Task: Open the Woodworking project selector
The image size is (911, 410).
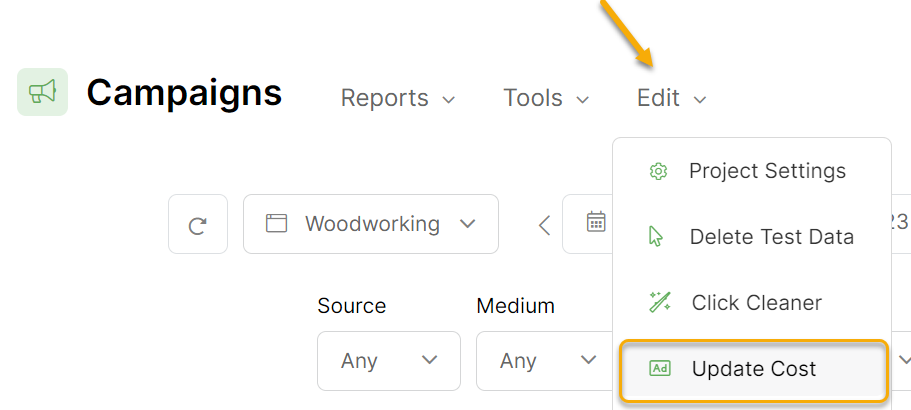Action: click(x=371, y=224)
